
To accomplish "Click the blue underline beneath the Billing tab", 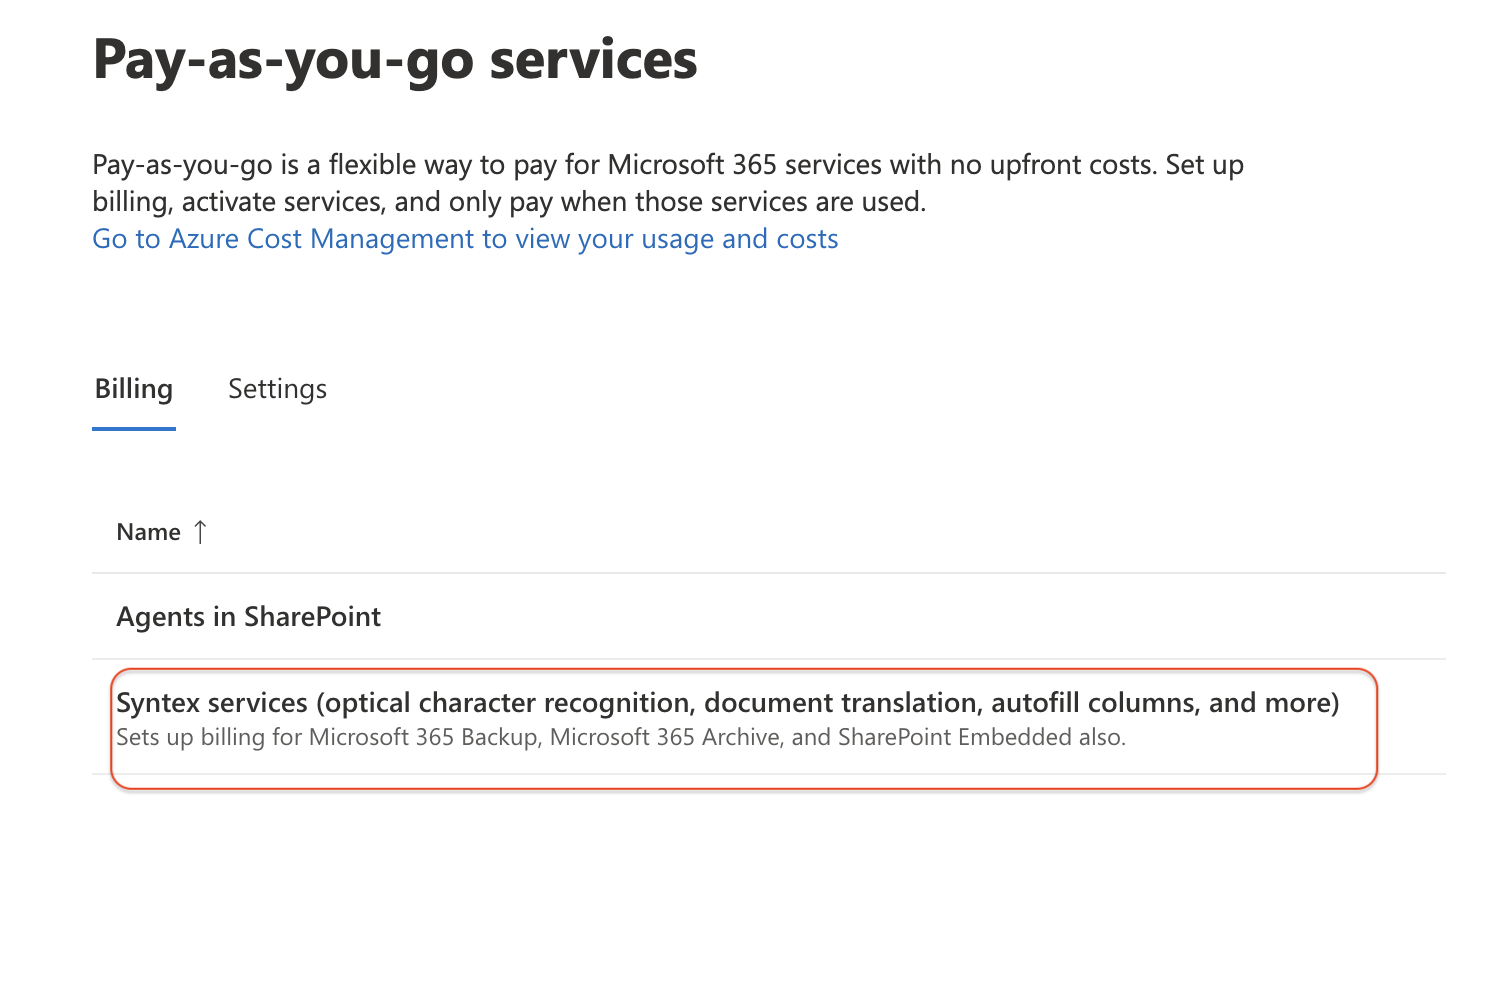I will coord(134,429).
